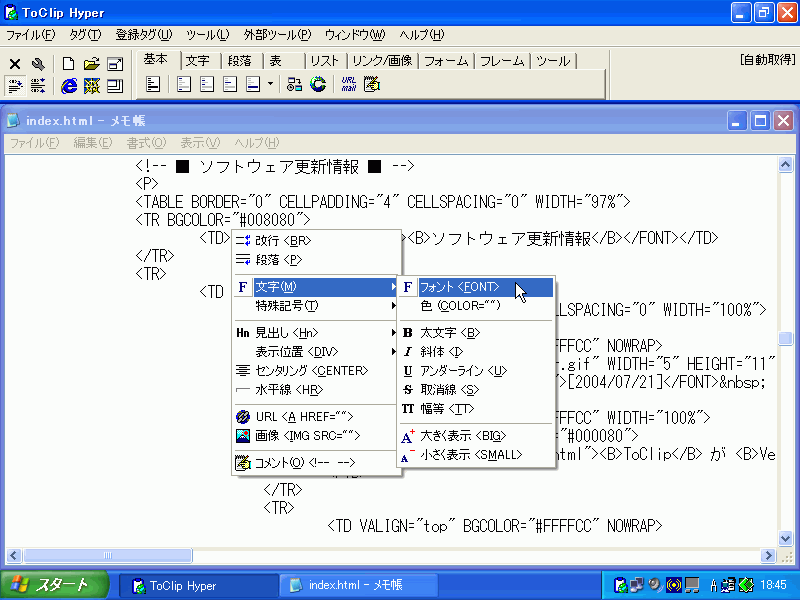The width and height of the screenshot is (800, 600).
Task: Click the new document icon
Action: (67, 61)
